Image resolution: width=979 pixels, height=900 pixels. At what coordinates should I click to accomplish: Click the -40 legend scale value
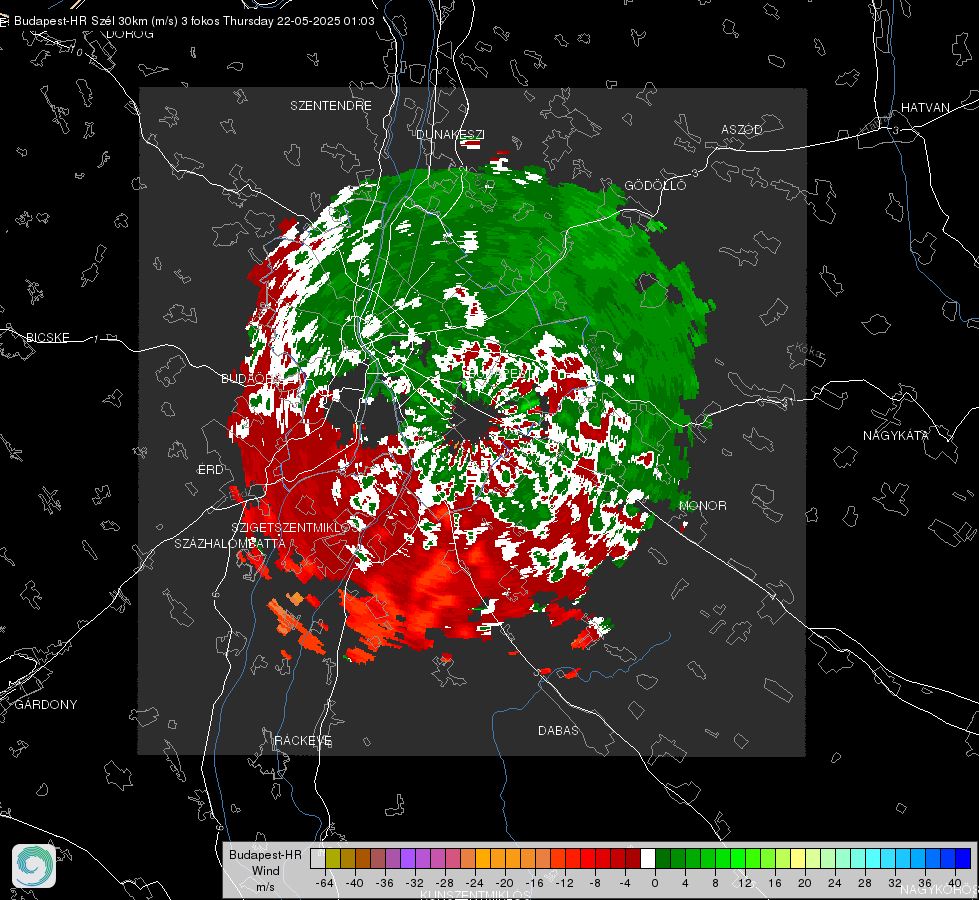[355, 884]
